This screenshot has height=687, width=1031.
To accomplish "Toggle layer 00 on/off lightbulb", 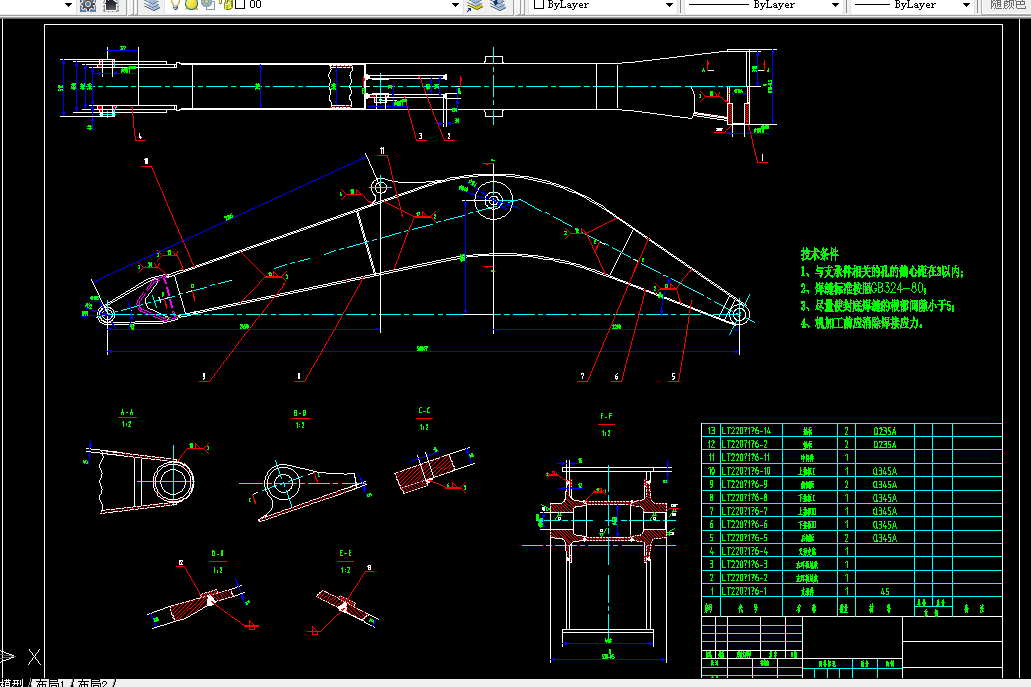I will click(175, 5).
